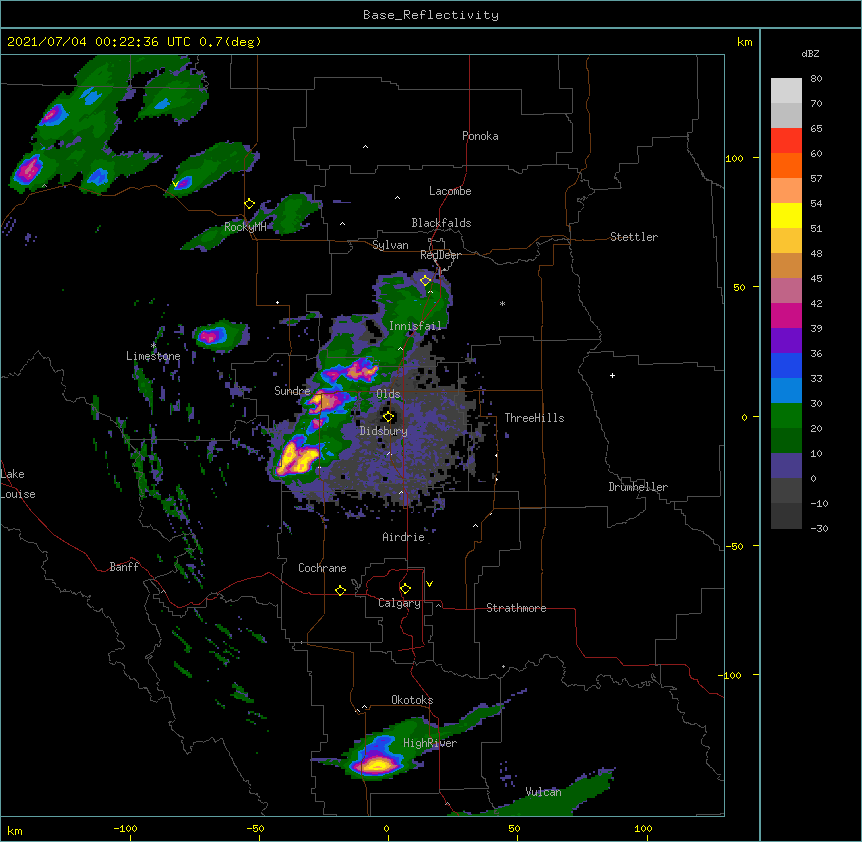Click the Olds town label
The width and height of the screenshot is (862, 842).
388,394
